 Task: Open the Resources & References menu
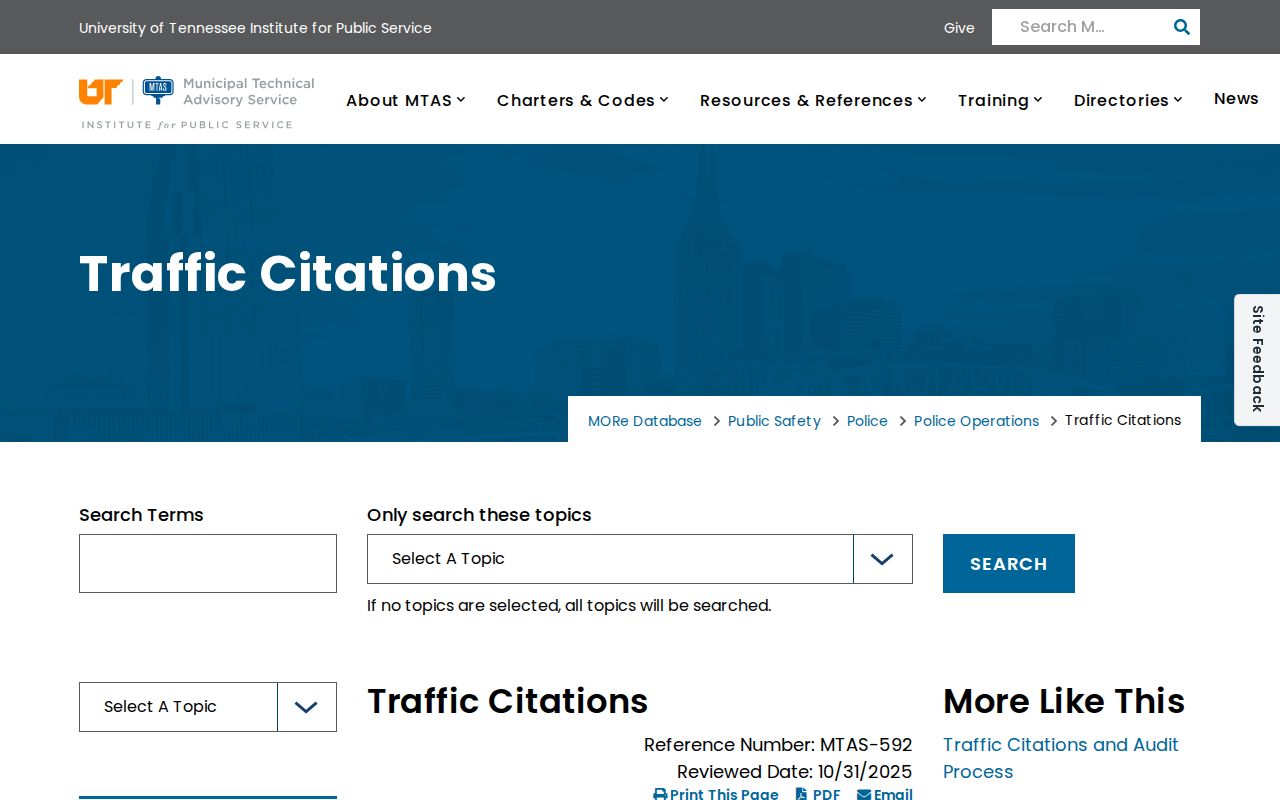point(813,100)
